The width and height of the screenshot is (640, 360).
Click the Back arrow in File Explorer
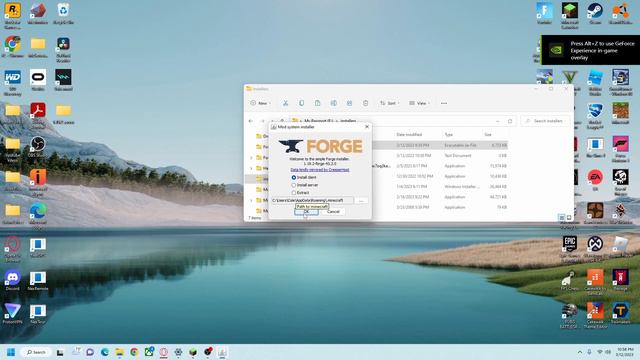pos(251,121)
